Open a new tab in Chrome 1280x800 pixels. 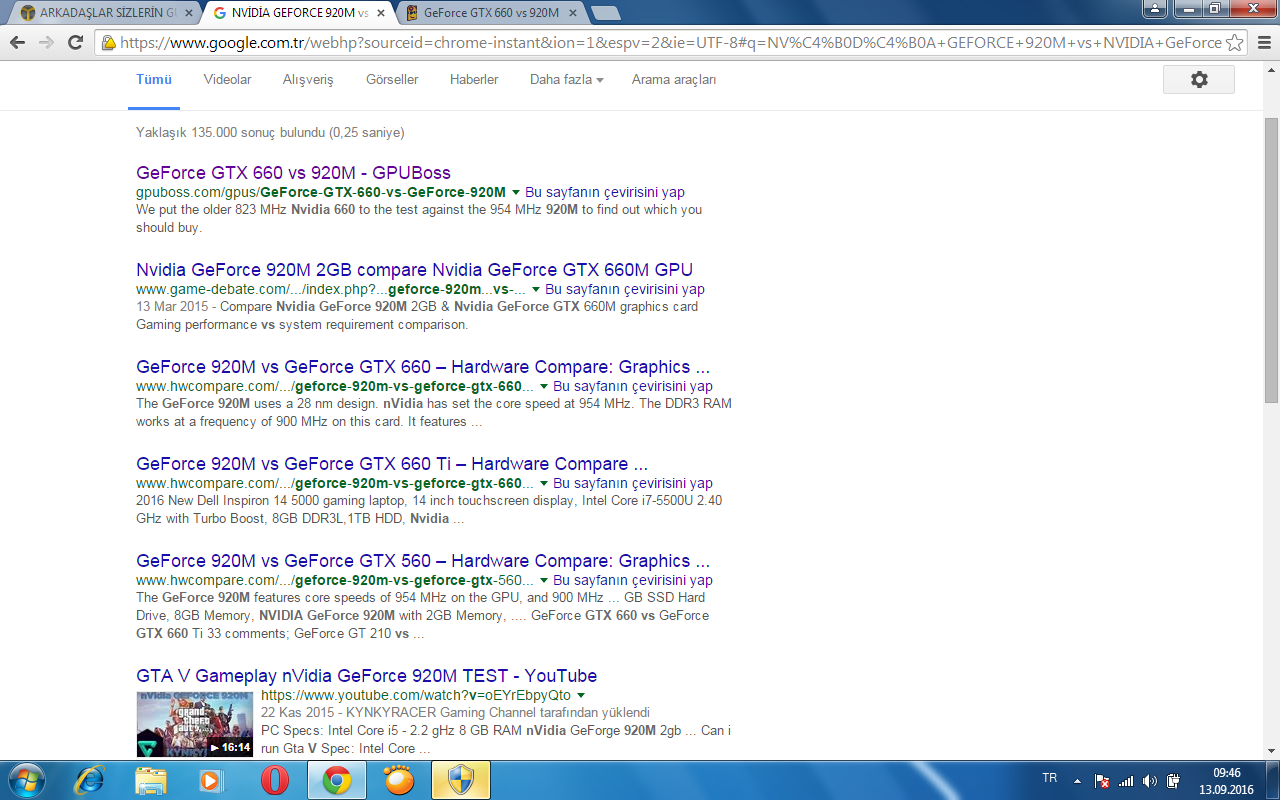click(x=606, y=13)
